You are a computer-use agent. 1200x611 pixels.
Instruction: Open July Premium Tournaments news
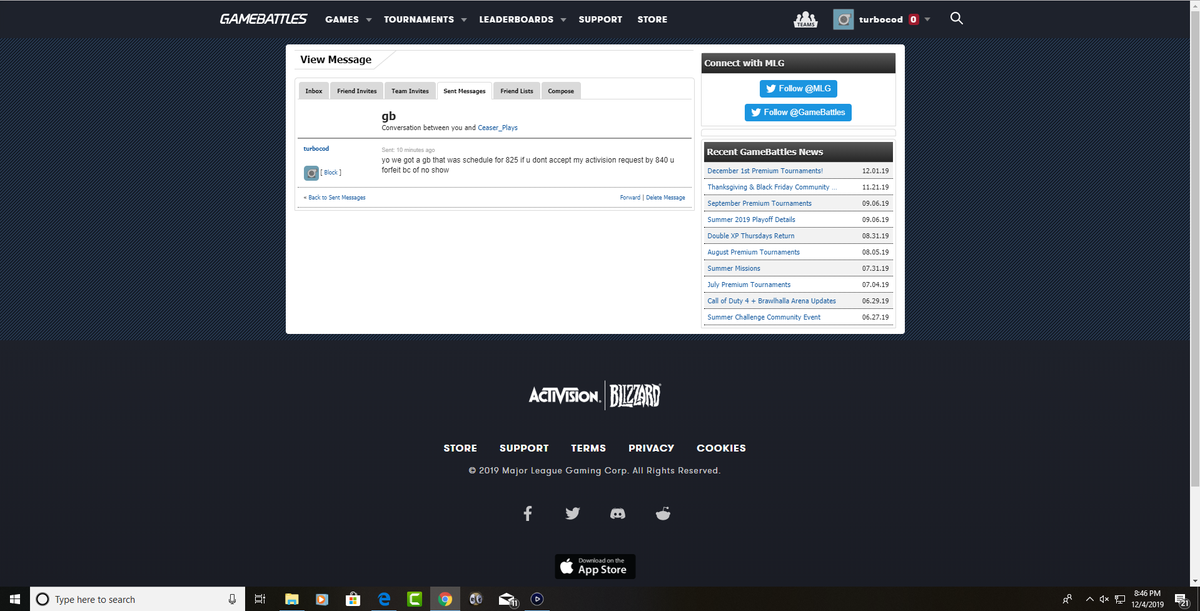[749, 284]
